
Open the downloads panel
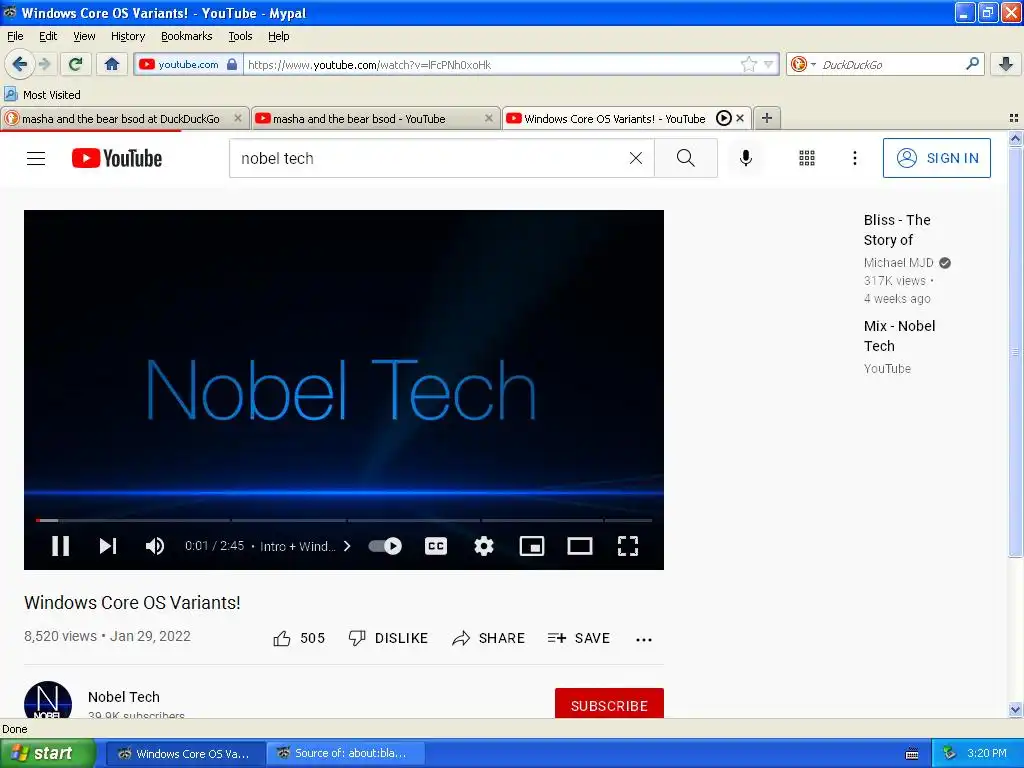1006,64
